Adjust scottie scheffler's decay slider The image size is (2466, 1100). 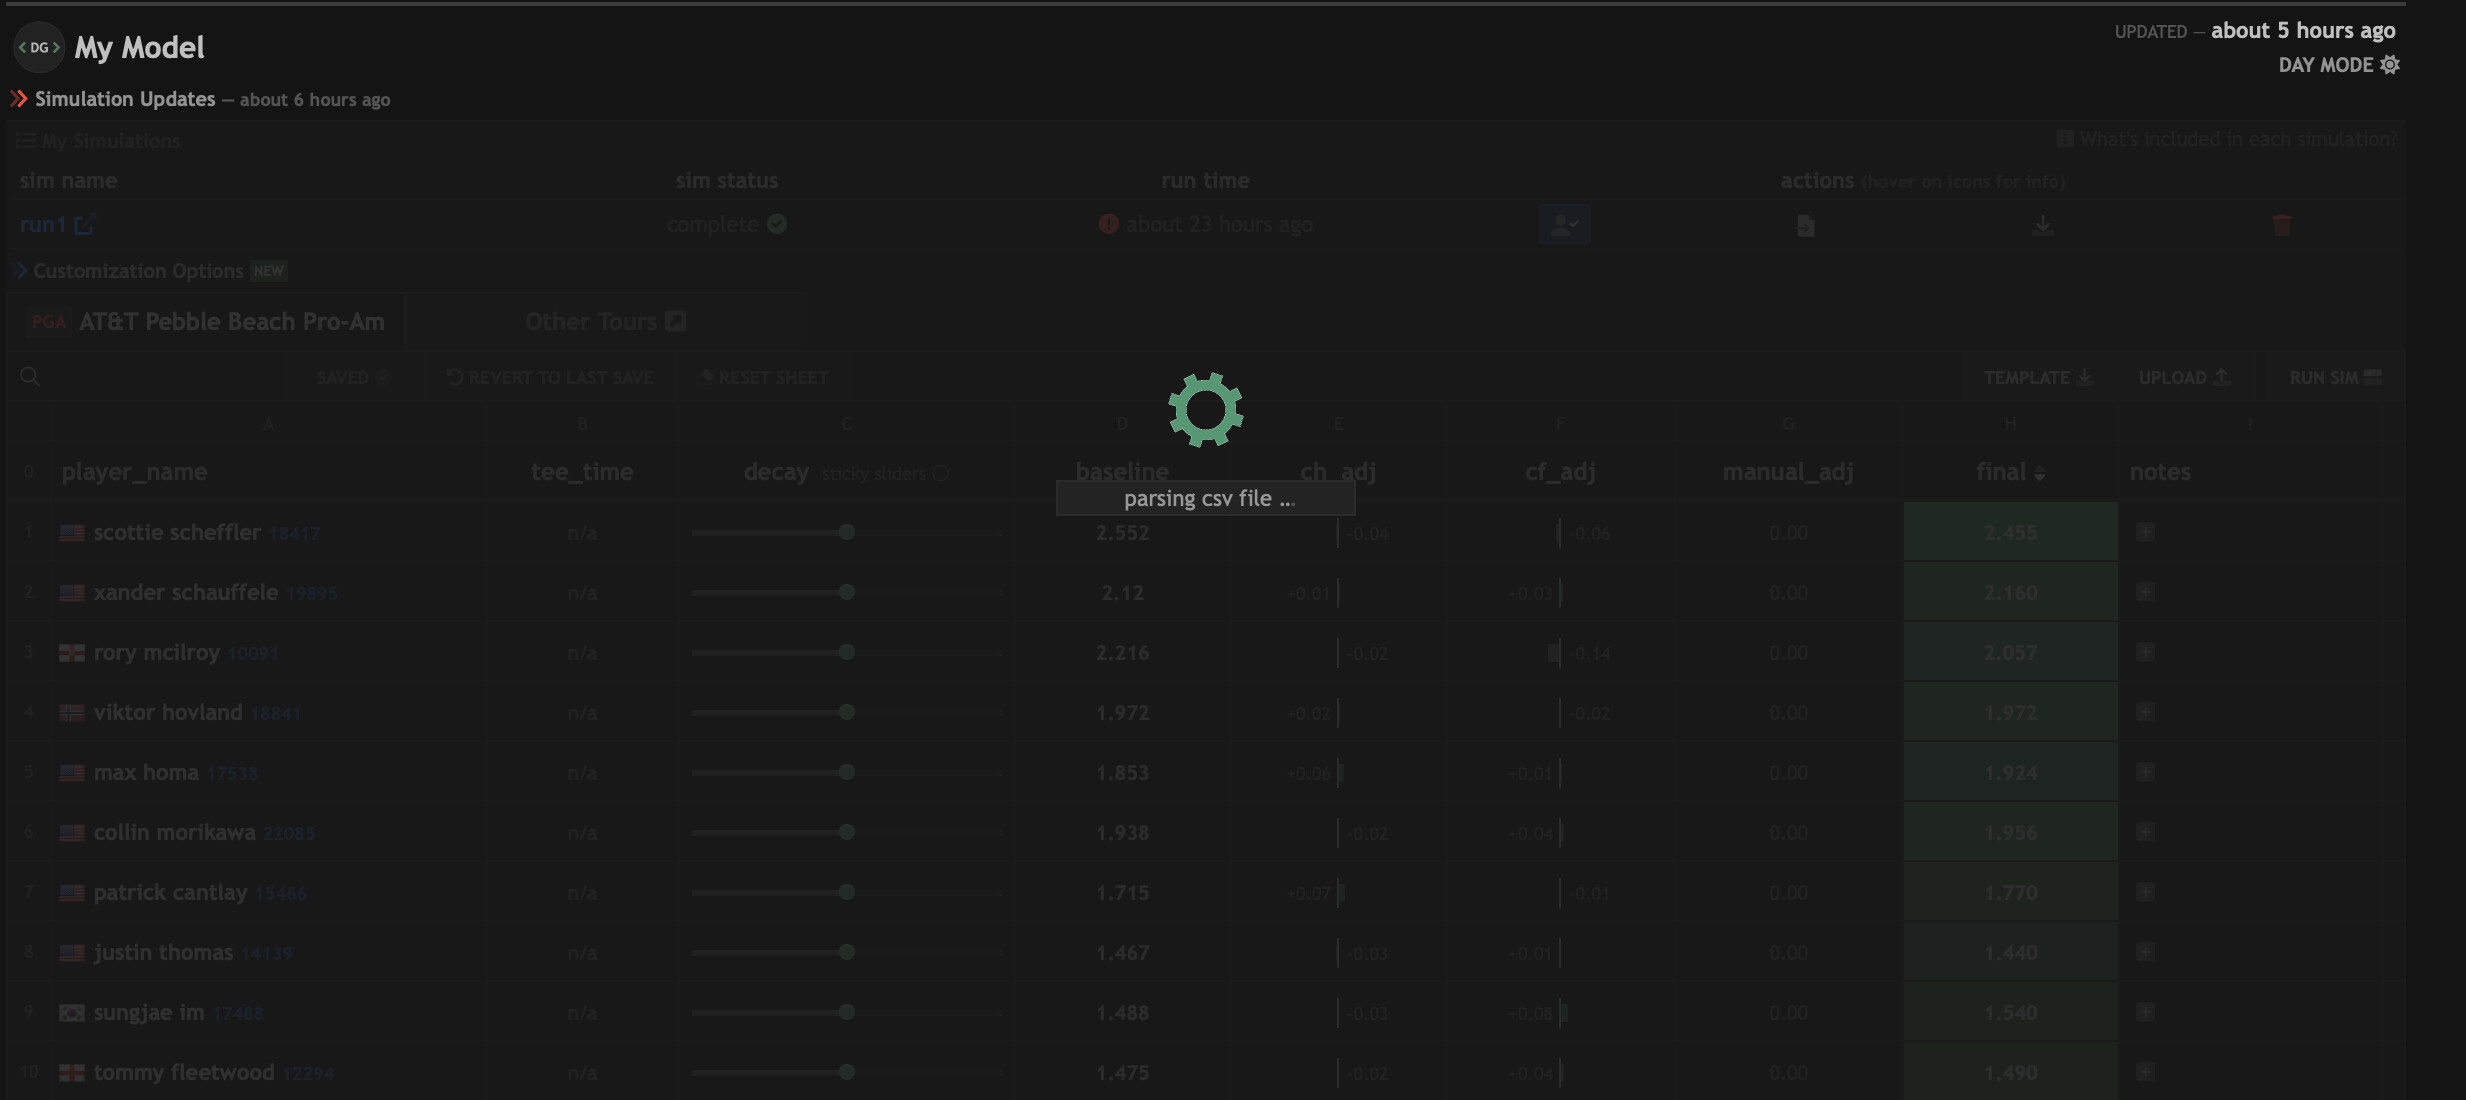(845, 532)
